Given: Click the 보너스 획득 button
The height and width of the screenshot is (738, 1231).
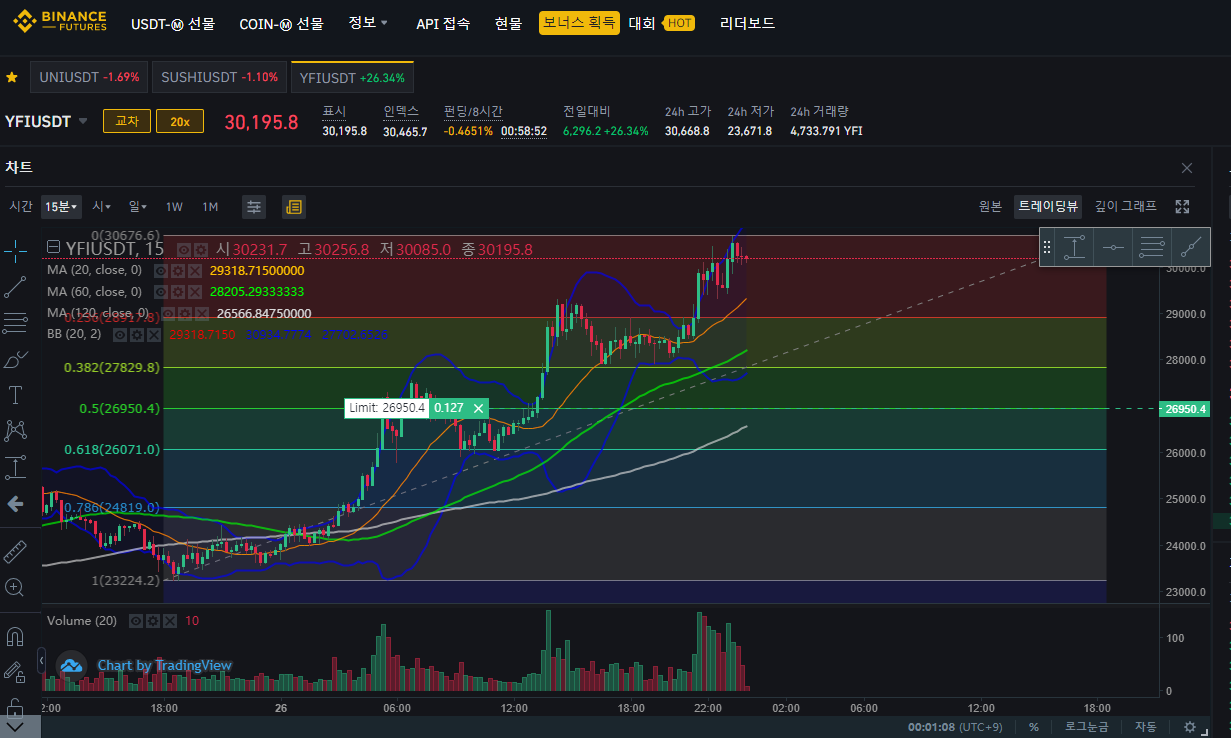Looking at the screenshot, I should [x=579, y=23].
